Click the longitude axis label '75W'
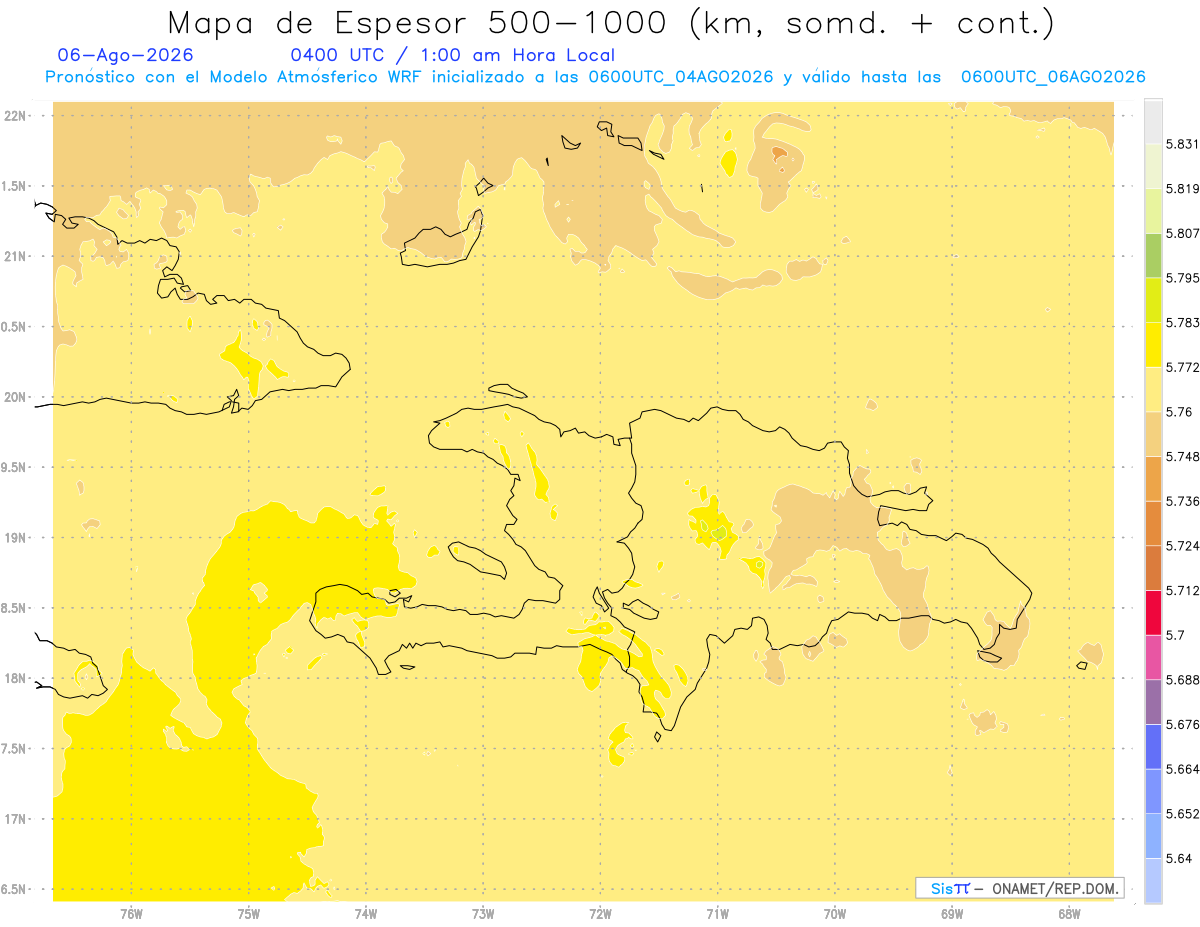This screenshot has height=927, width=1200. point(248,913)
